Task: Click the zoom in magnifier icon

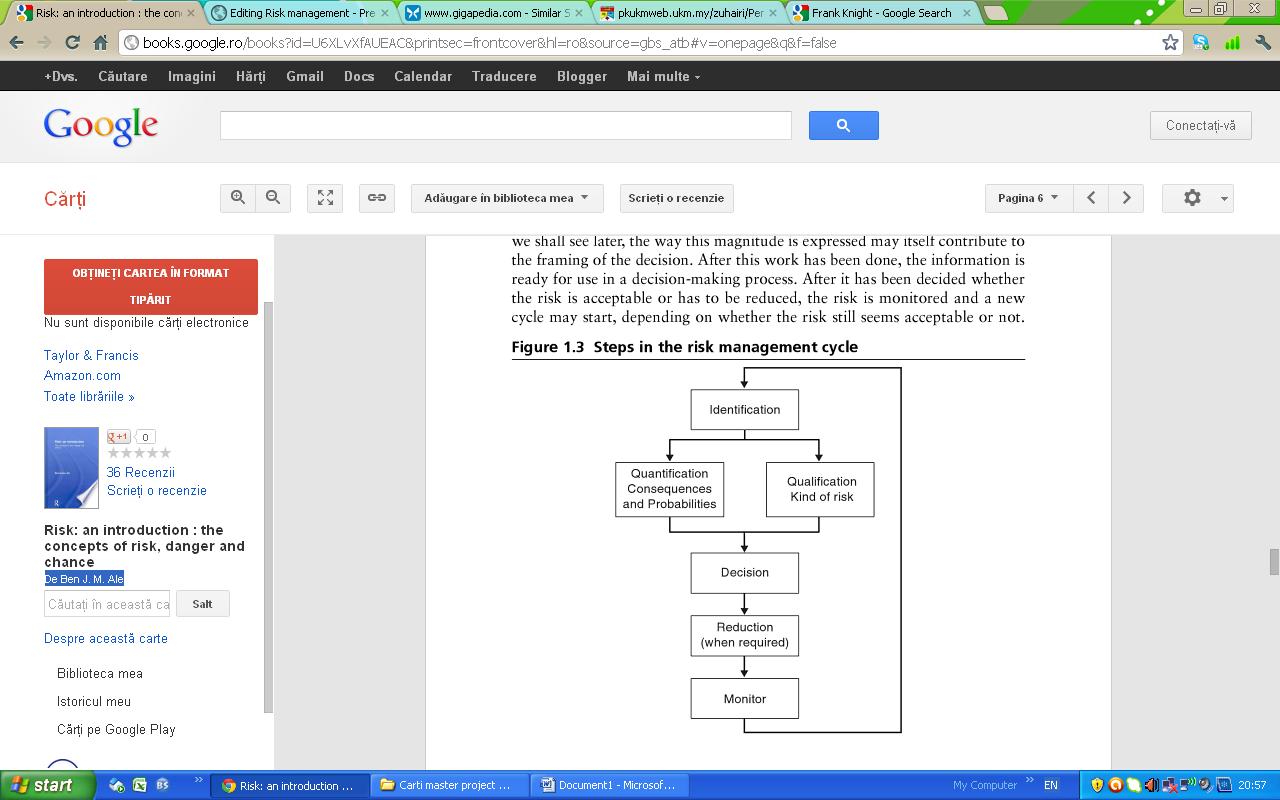Action: coord(238,198)
